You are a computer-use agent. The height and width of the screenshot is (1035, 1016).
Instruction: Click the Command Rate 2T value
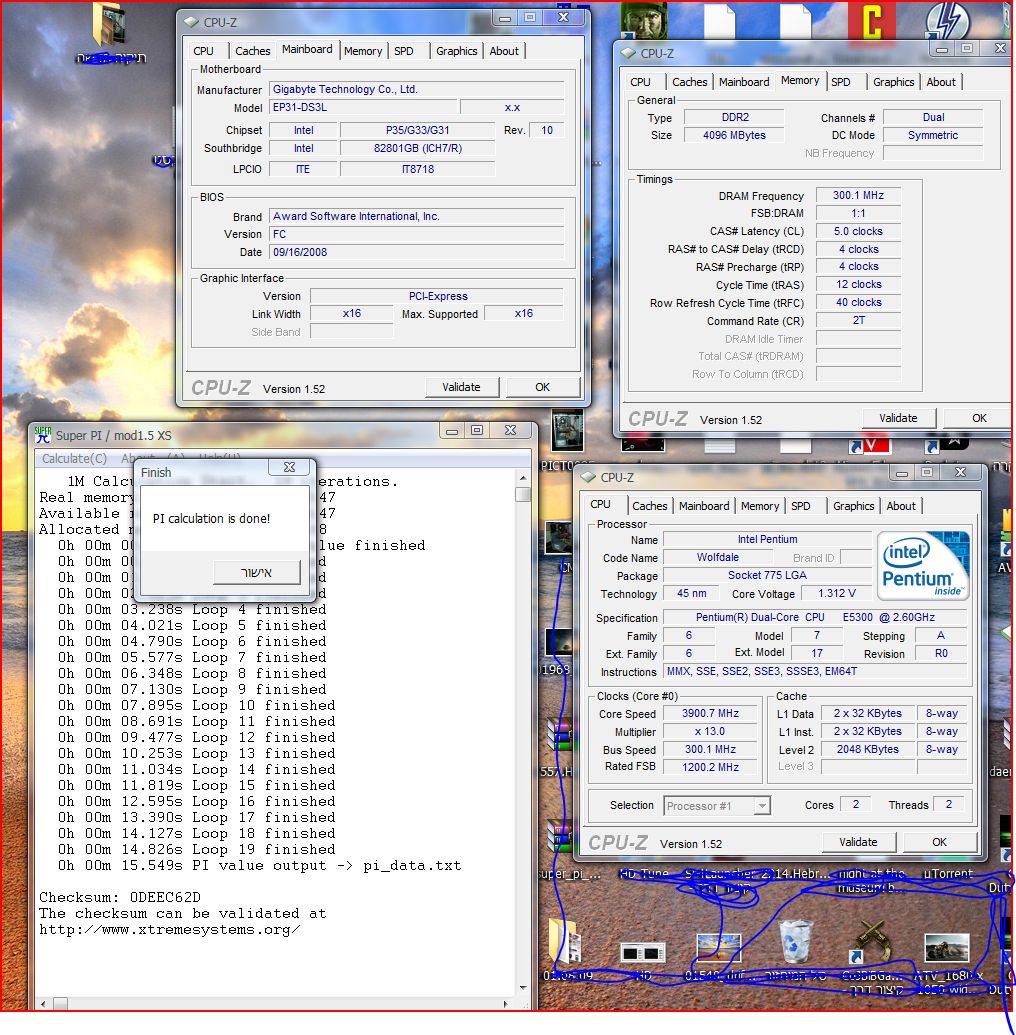(858, 320)
